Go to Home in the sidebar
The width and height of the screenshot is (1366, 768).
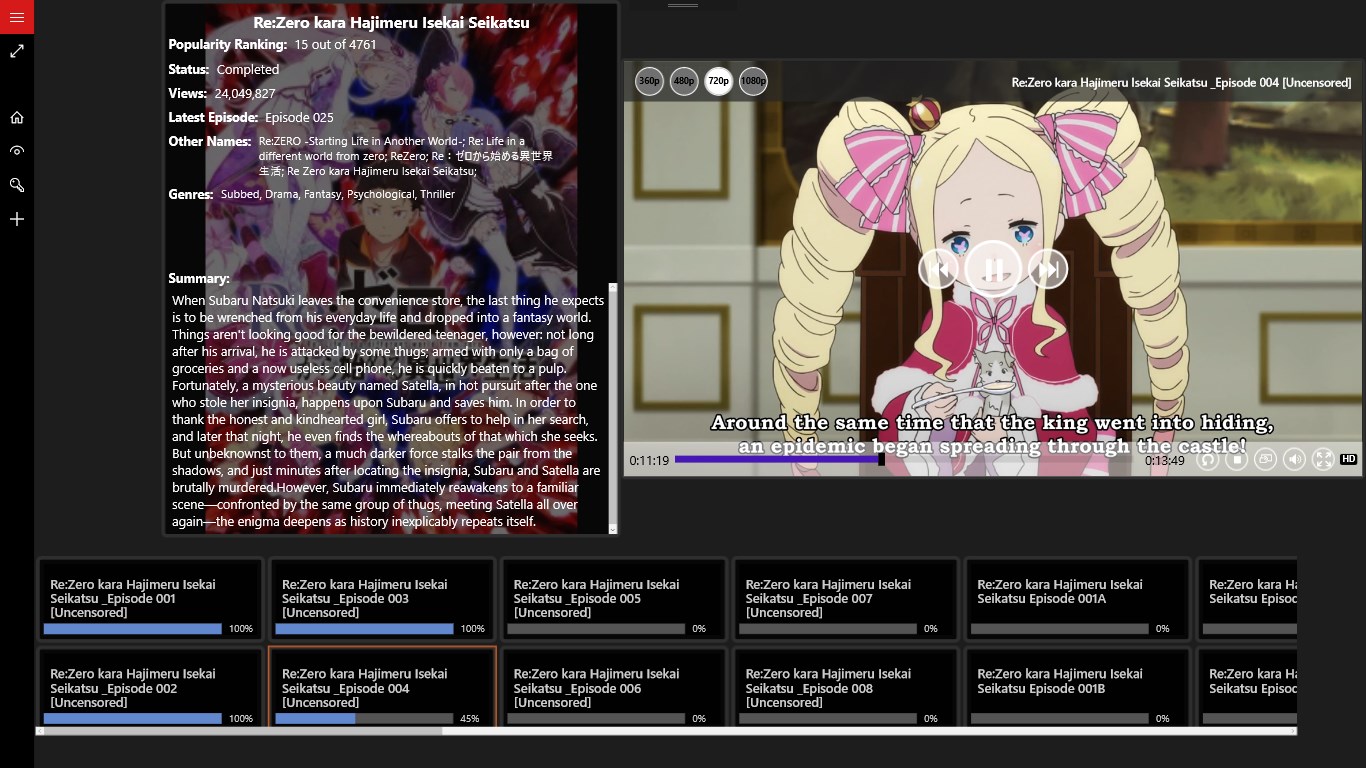(17, 117)
